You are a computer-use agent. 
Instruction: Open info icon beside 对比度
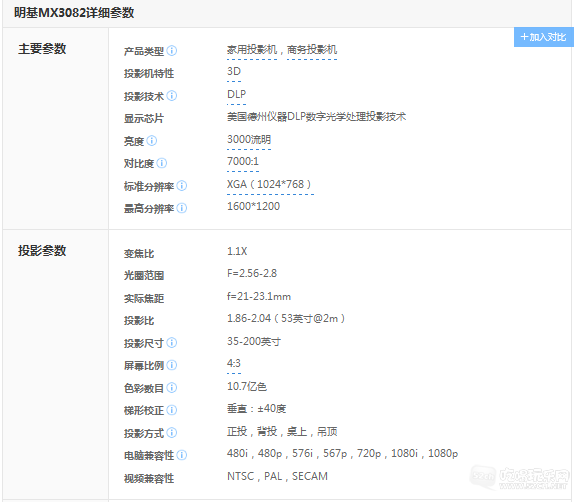pyautogui.click(x=162, y=163)
